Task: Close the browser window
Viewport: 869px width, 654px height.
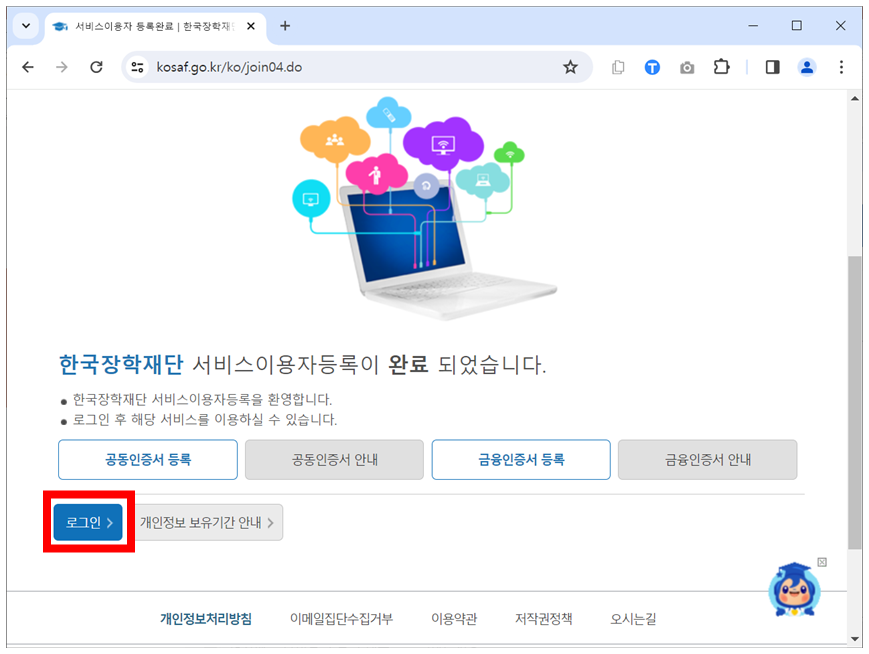Action: pyautogui.click(x=840, y=25)
